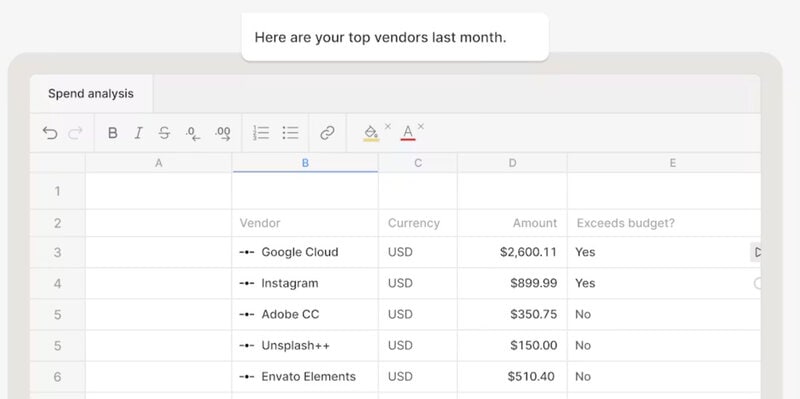The height and width of the screenshot is (399, 800).
Task: Click the Currency header cell
Action: [x=418, y=223]
